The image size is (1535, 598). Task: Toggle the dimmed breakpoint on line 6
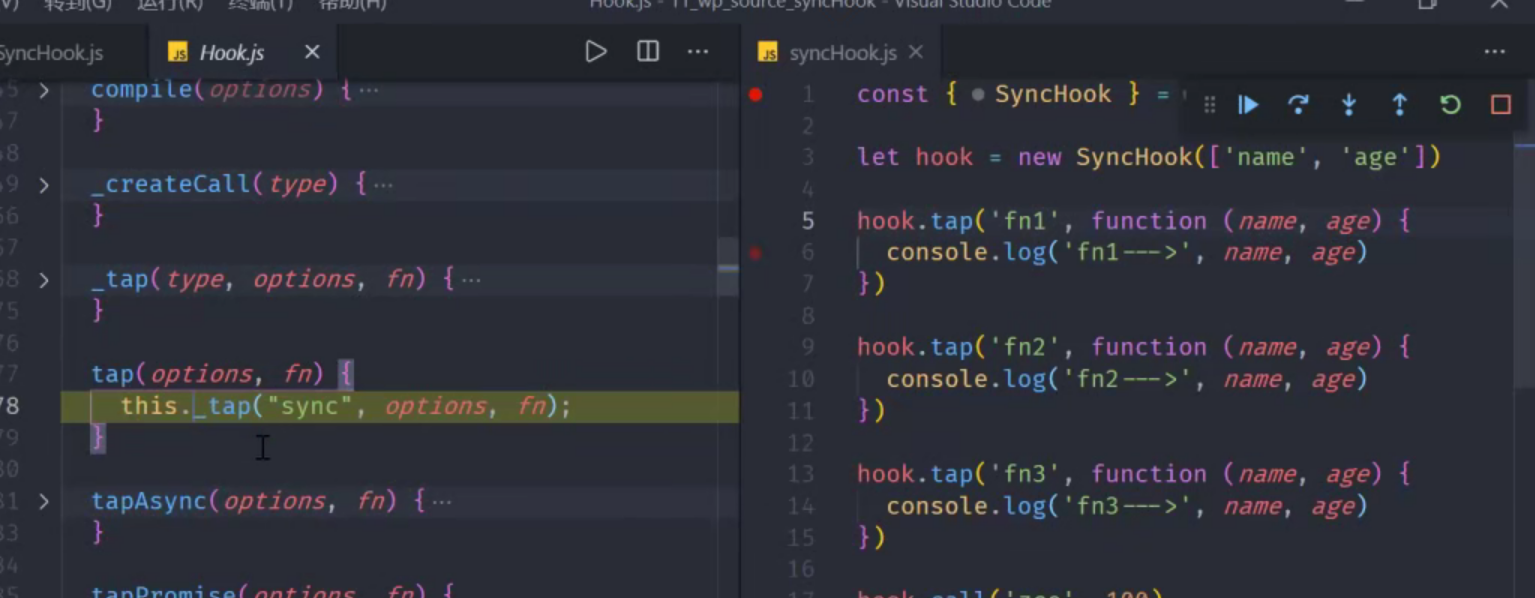point(756,253)
